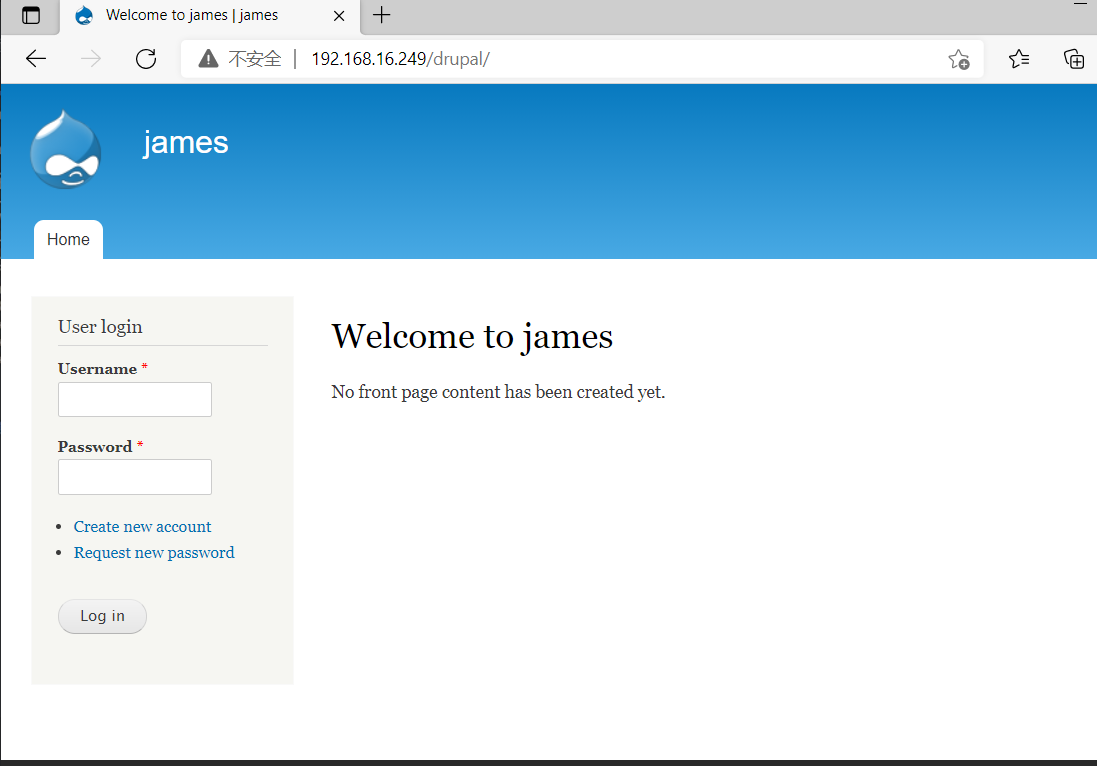Open a new tab with plus icon
Screen dimensions: 1097x766
click(381, 15)
